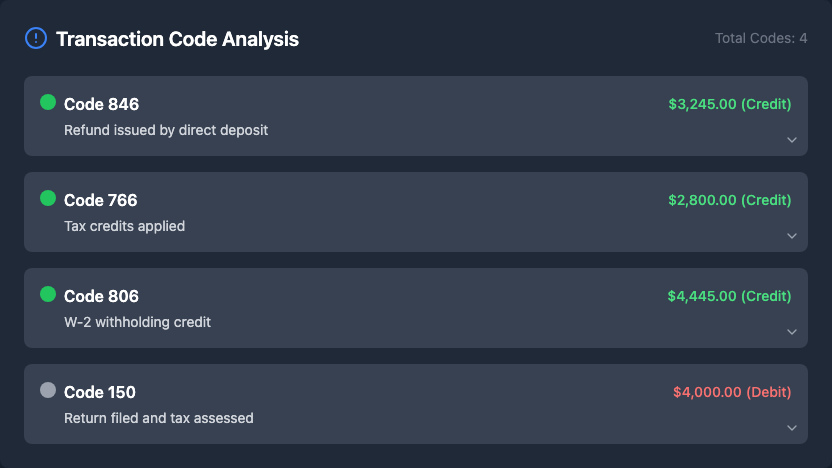Image resolution: width=832 pixels, height=468 pixels.
Task: Click the Code 806 heading
Action: (x=101, y=296)
